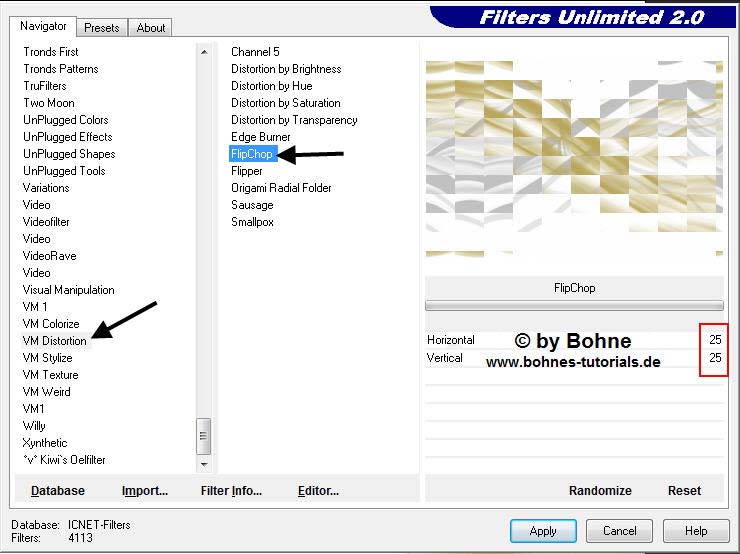Select VM Distortion in category list
This screenshot has height=554, width=740.
55,341
